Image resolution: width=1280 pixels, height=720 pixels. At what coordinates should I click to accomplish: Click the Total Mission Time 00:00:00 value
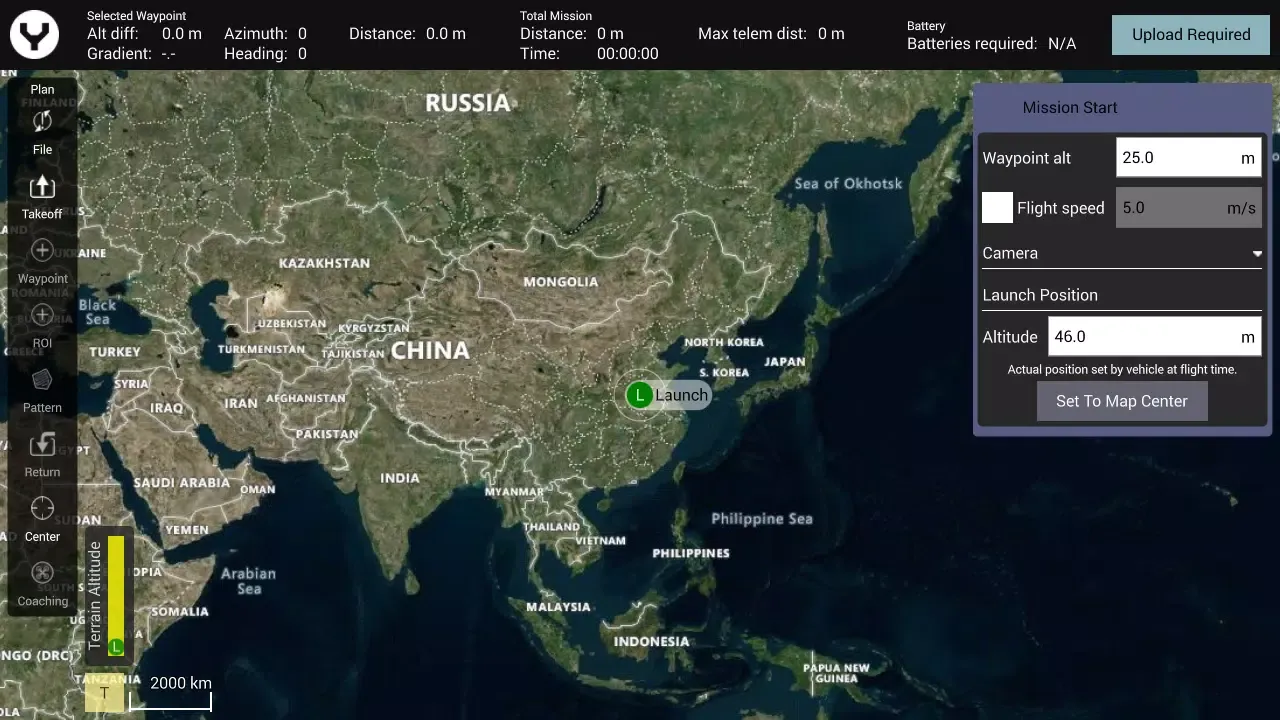(628, 54)
